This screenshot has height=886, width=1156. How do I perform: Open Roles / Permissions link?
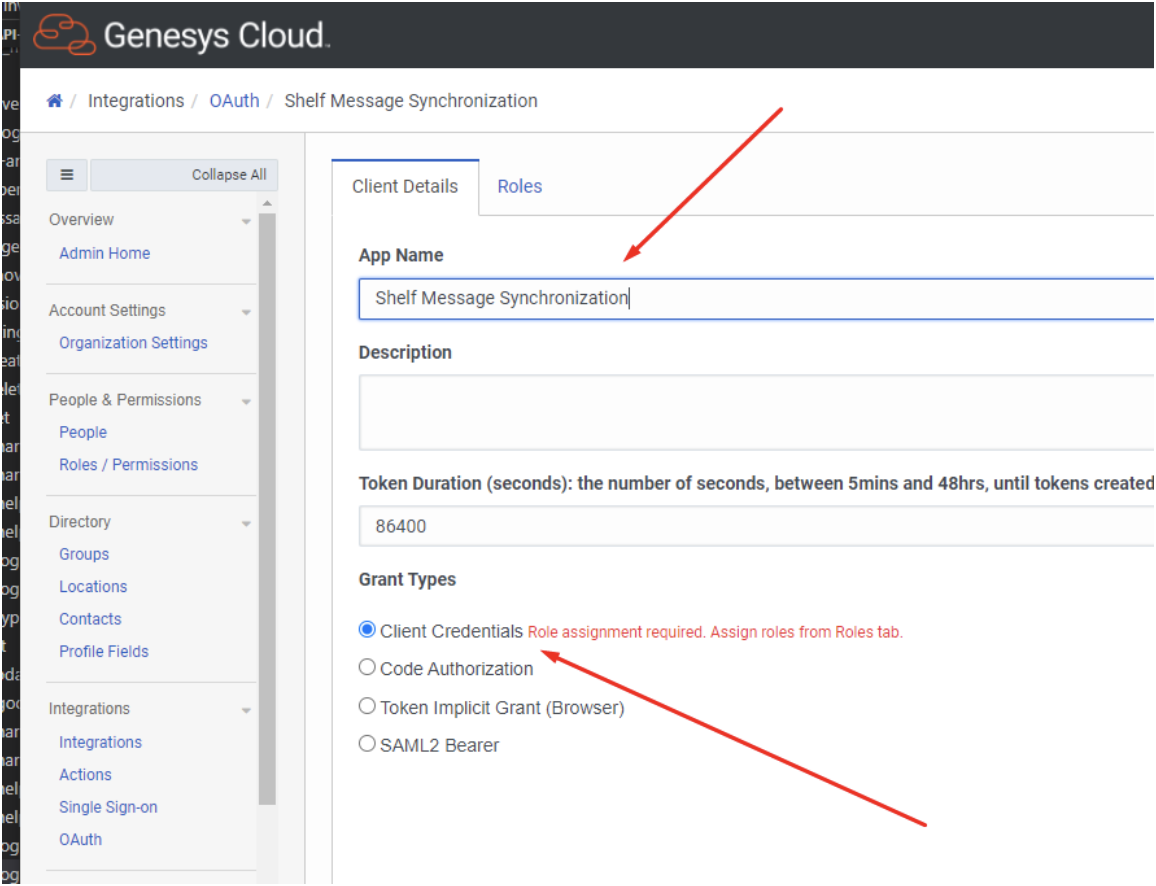tap(128, 465)
